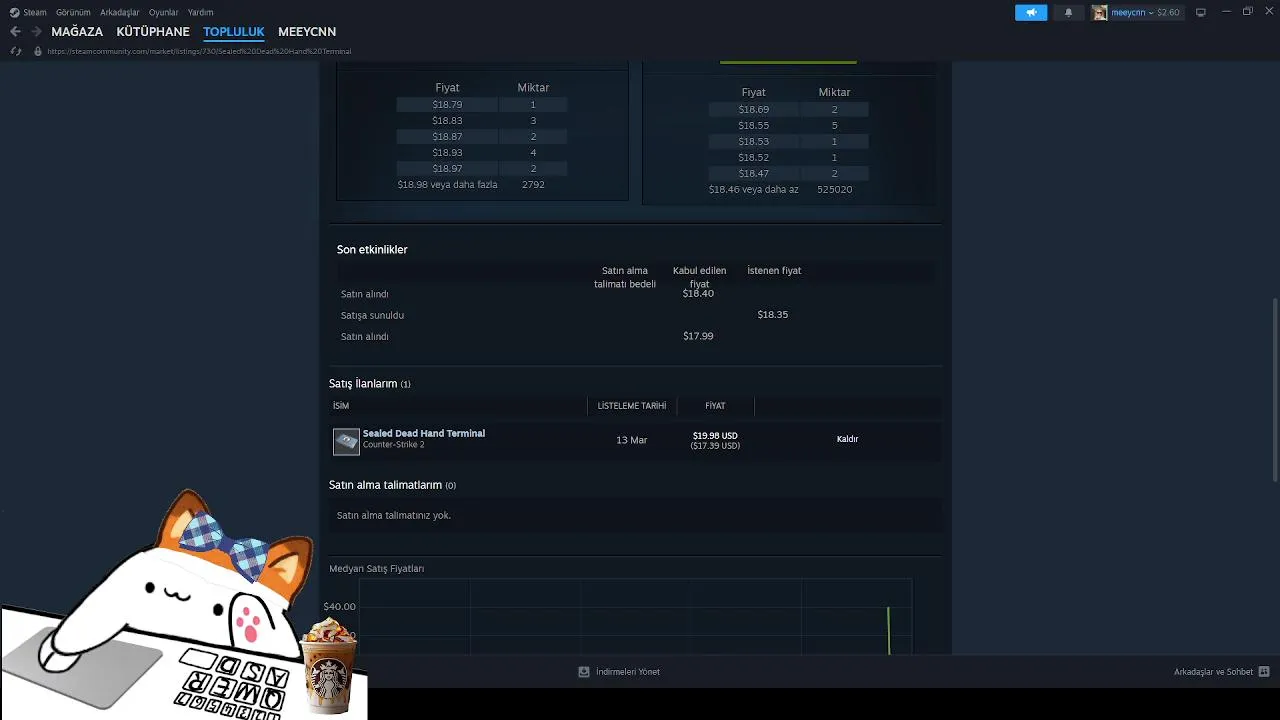Select the $18.69 buy order row

coord(788,109)
